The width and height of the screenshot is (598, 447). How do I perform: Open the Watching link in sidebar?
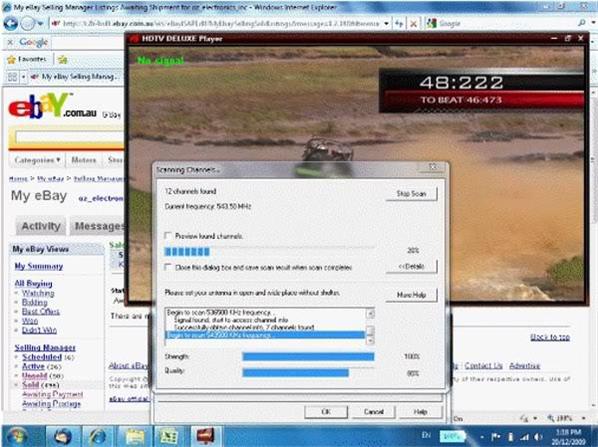38,293
